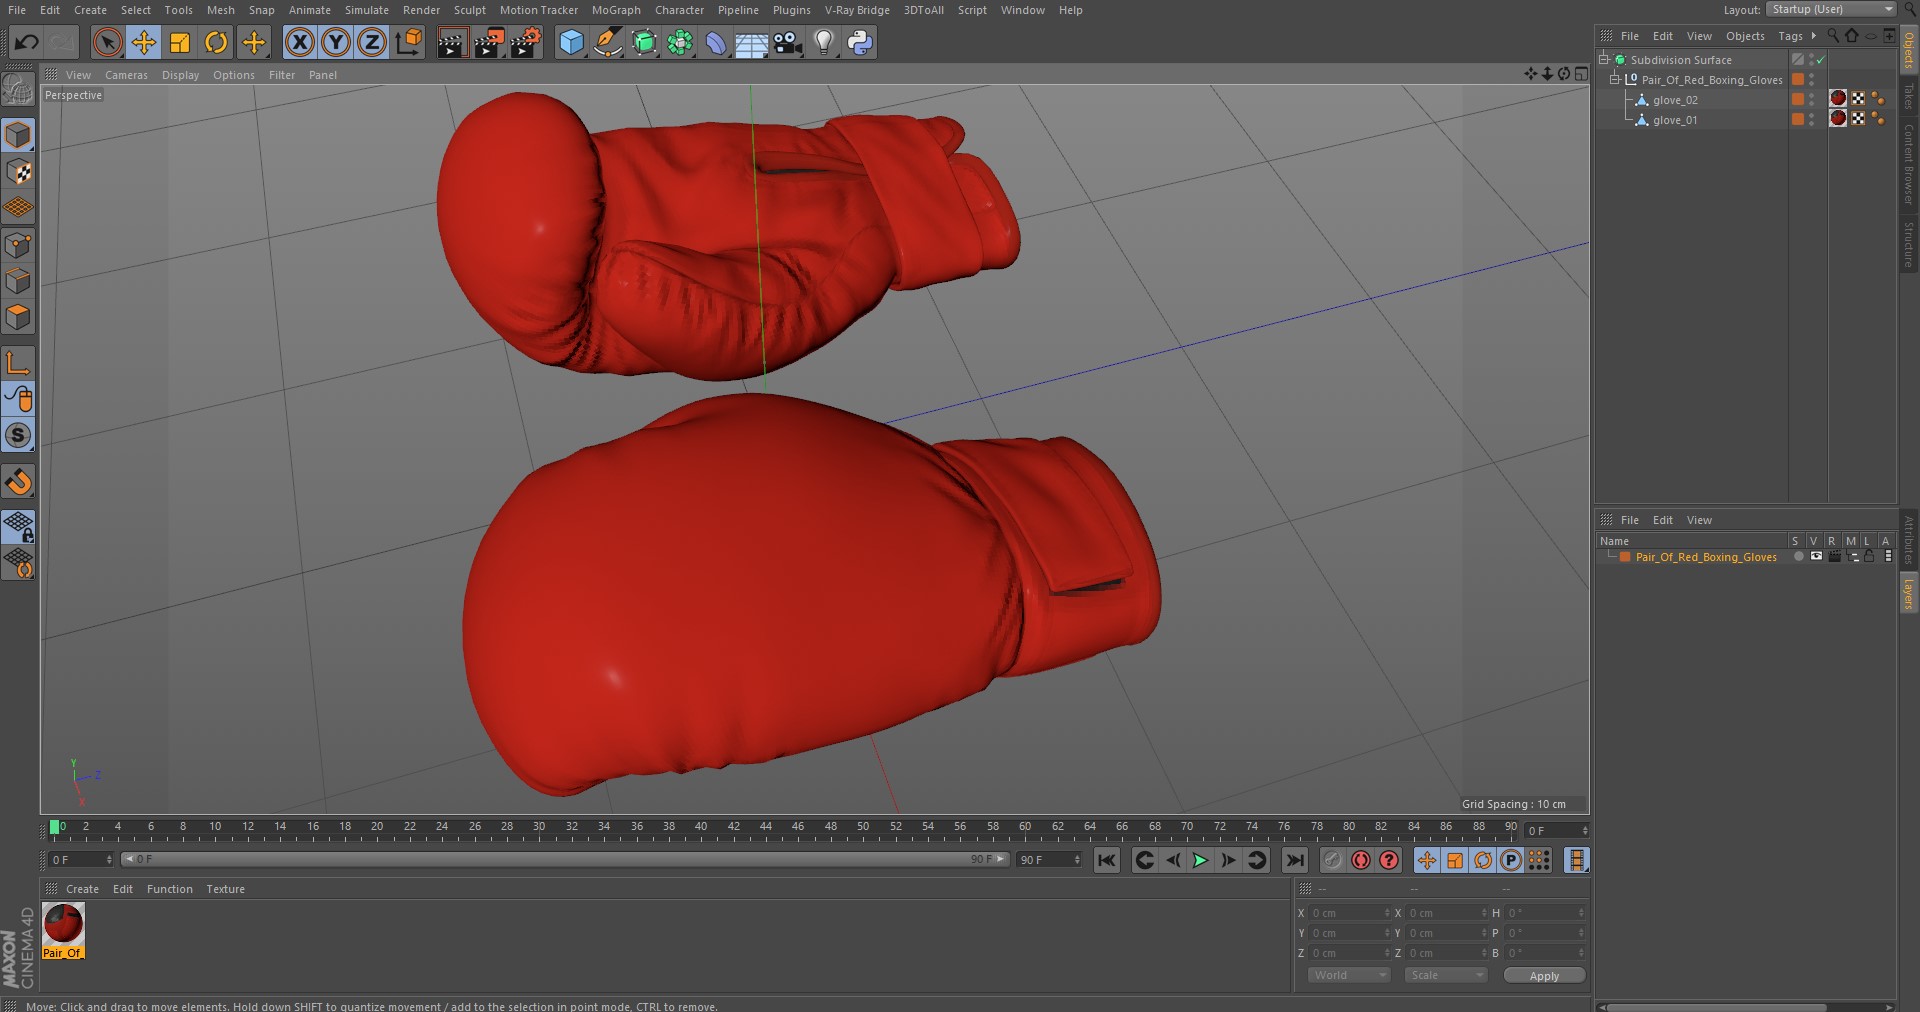The image size is (1920, 1012).
Task: Open the MoGraph menu
Action: click(x=616, y=10)
